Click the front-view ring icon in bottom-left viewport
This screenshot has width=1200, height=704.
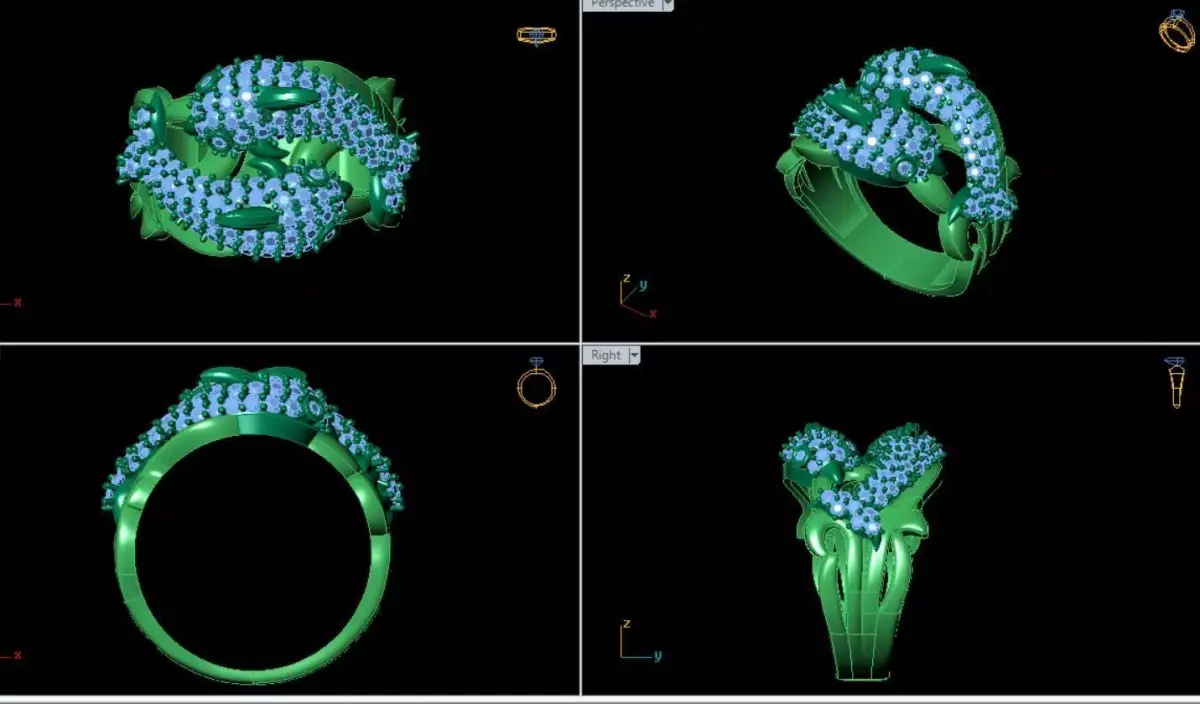(x=536, y=383)
